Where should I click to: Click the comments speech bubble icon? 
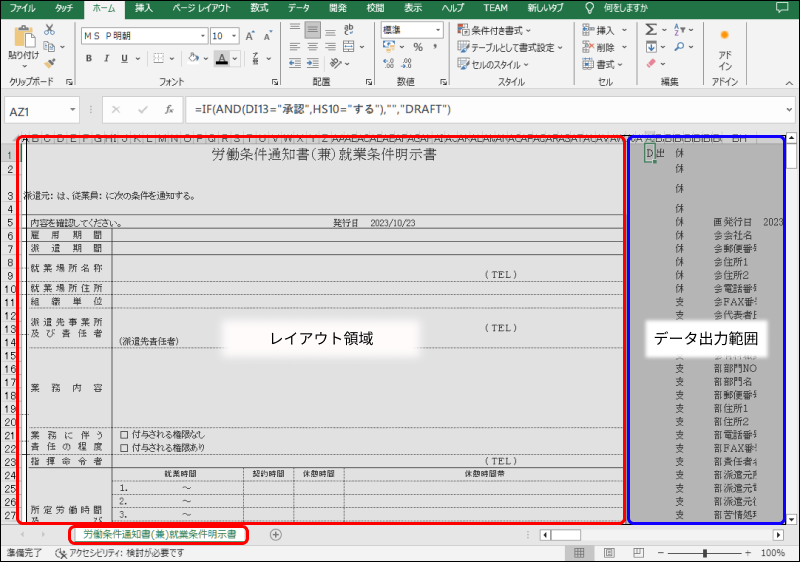(782, 8)
